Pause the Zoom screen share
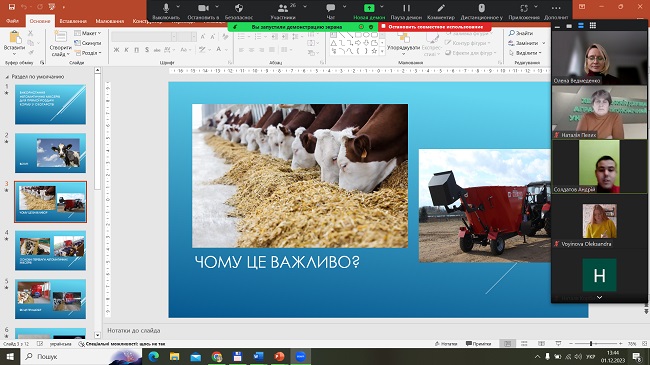This screenshot has width=650, height=365. [x=406, y=8]
